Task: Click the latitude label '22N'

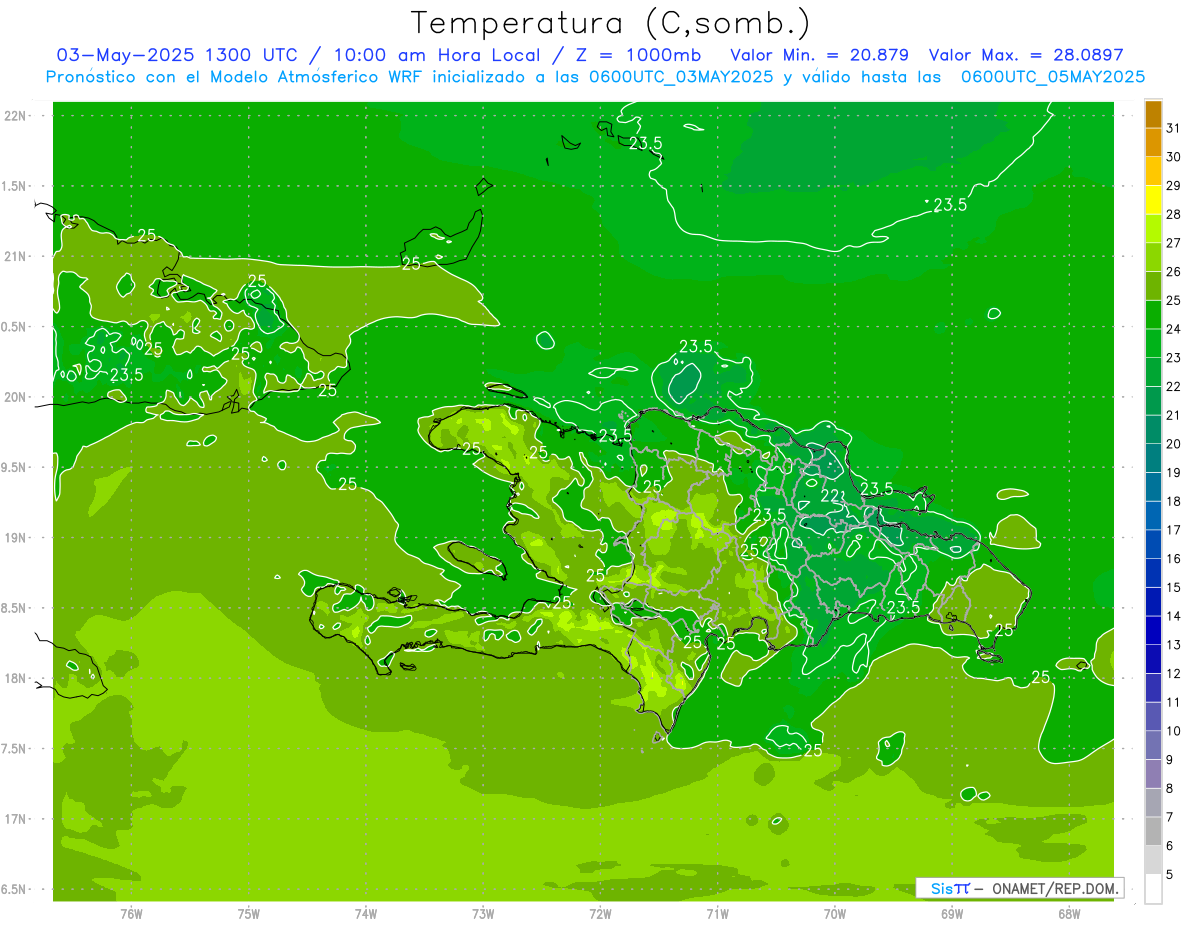Action: pos(16,116)
